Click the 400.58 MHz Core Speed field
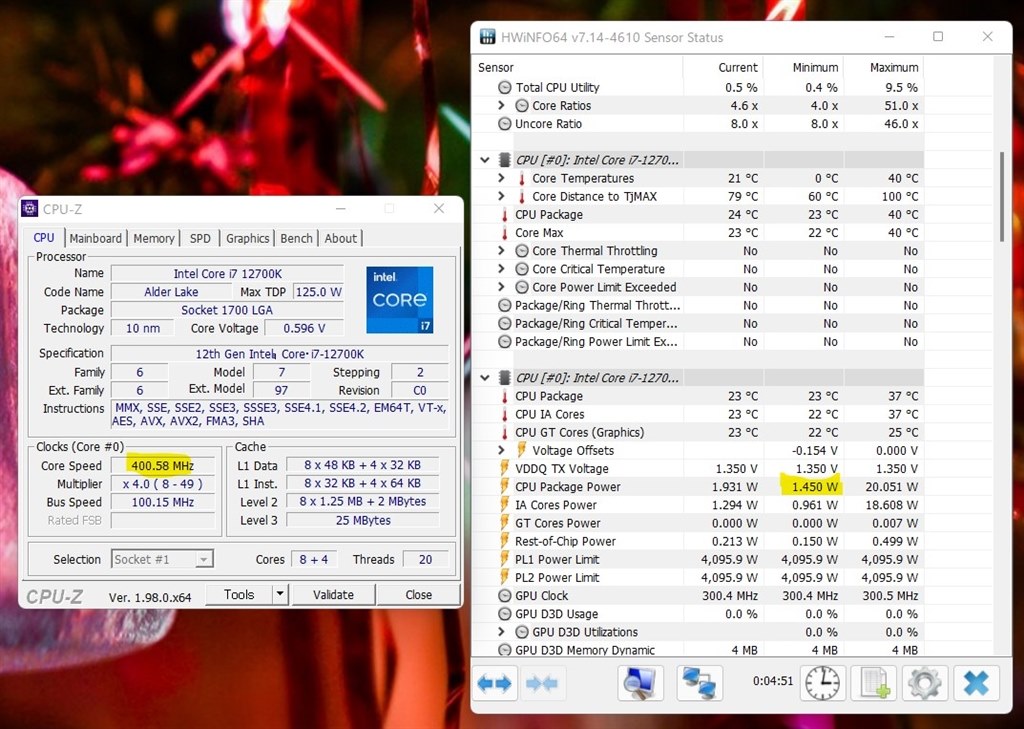 point(163,466)
